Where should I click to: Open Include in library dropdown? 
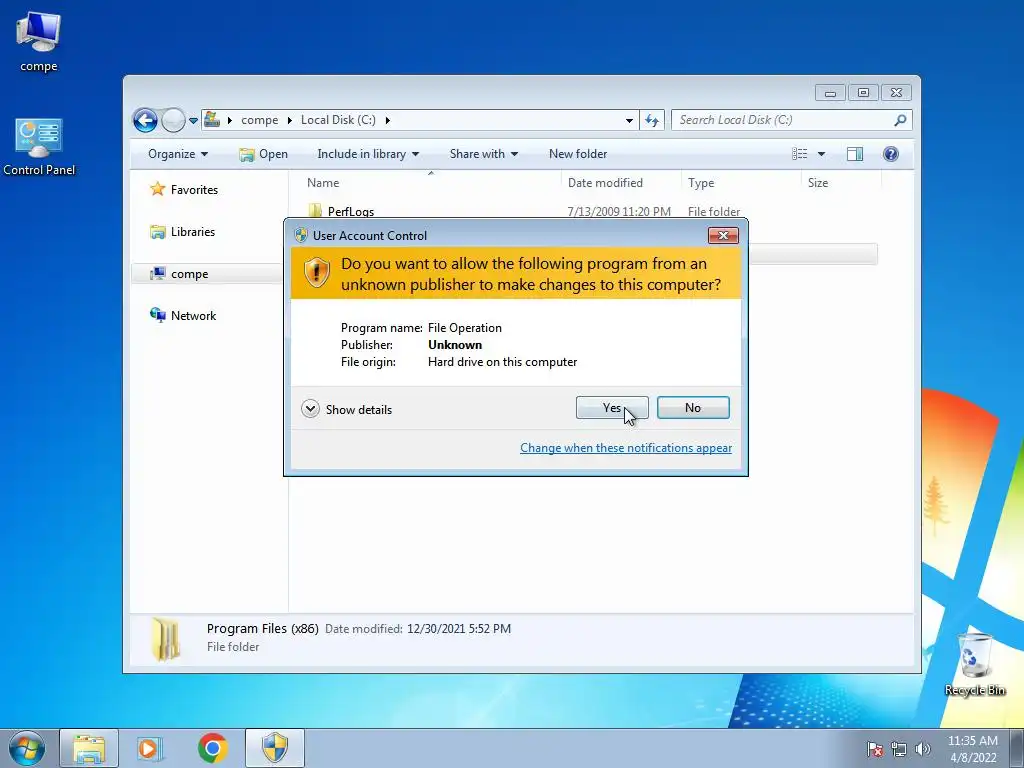368,154
